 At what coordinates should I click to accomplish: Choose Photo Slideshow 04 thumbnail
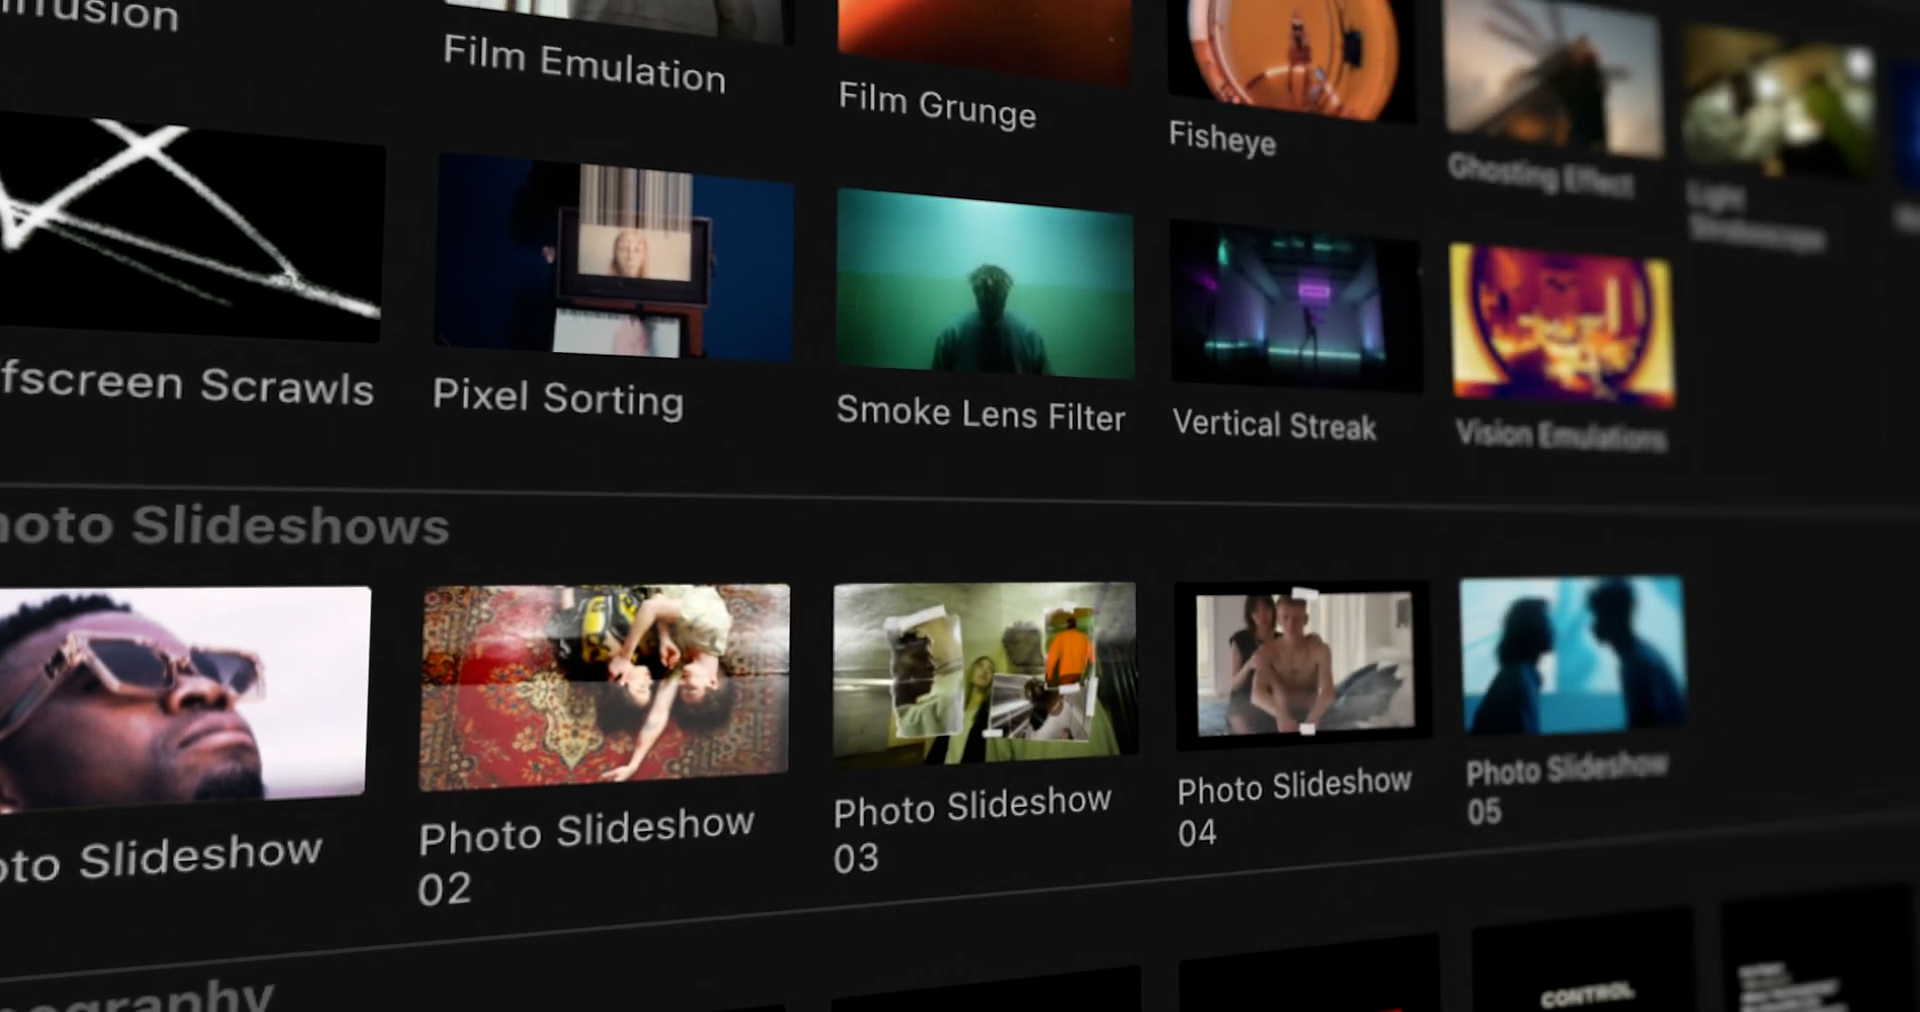point(1303,663)
